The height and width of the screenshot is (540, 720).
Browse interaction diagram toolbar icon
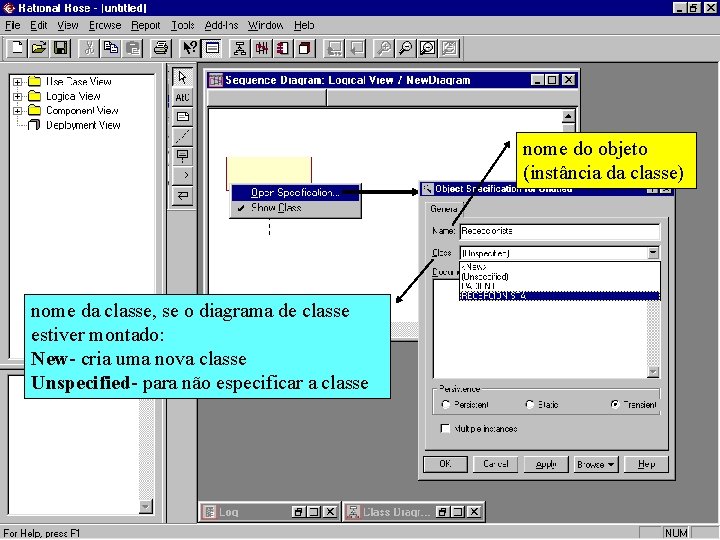pyautogui.click(x=261, y=48)
